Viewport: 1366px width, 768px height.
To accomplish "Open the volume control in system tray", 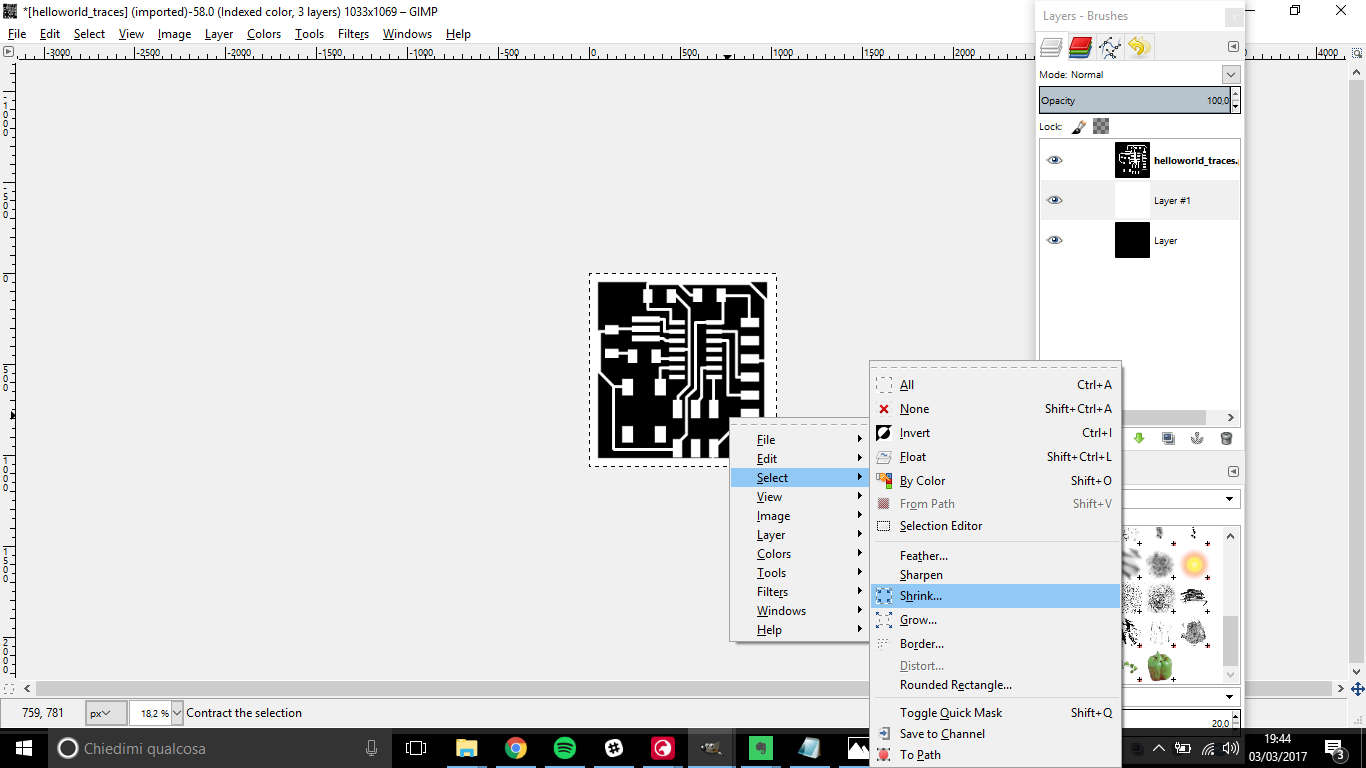I will 1230,748.
